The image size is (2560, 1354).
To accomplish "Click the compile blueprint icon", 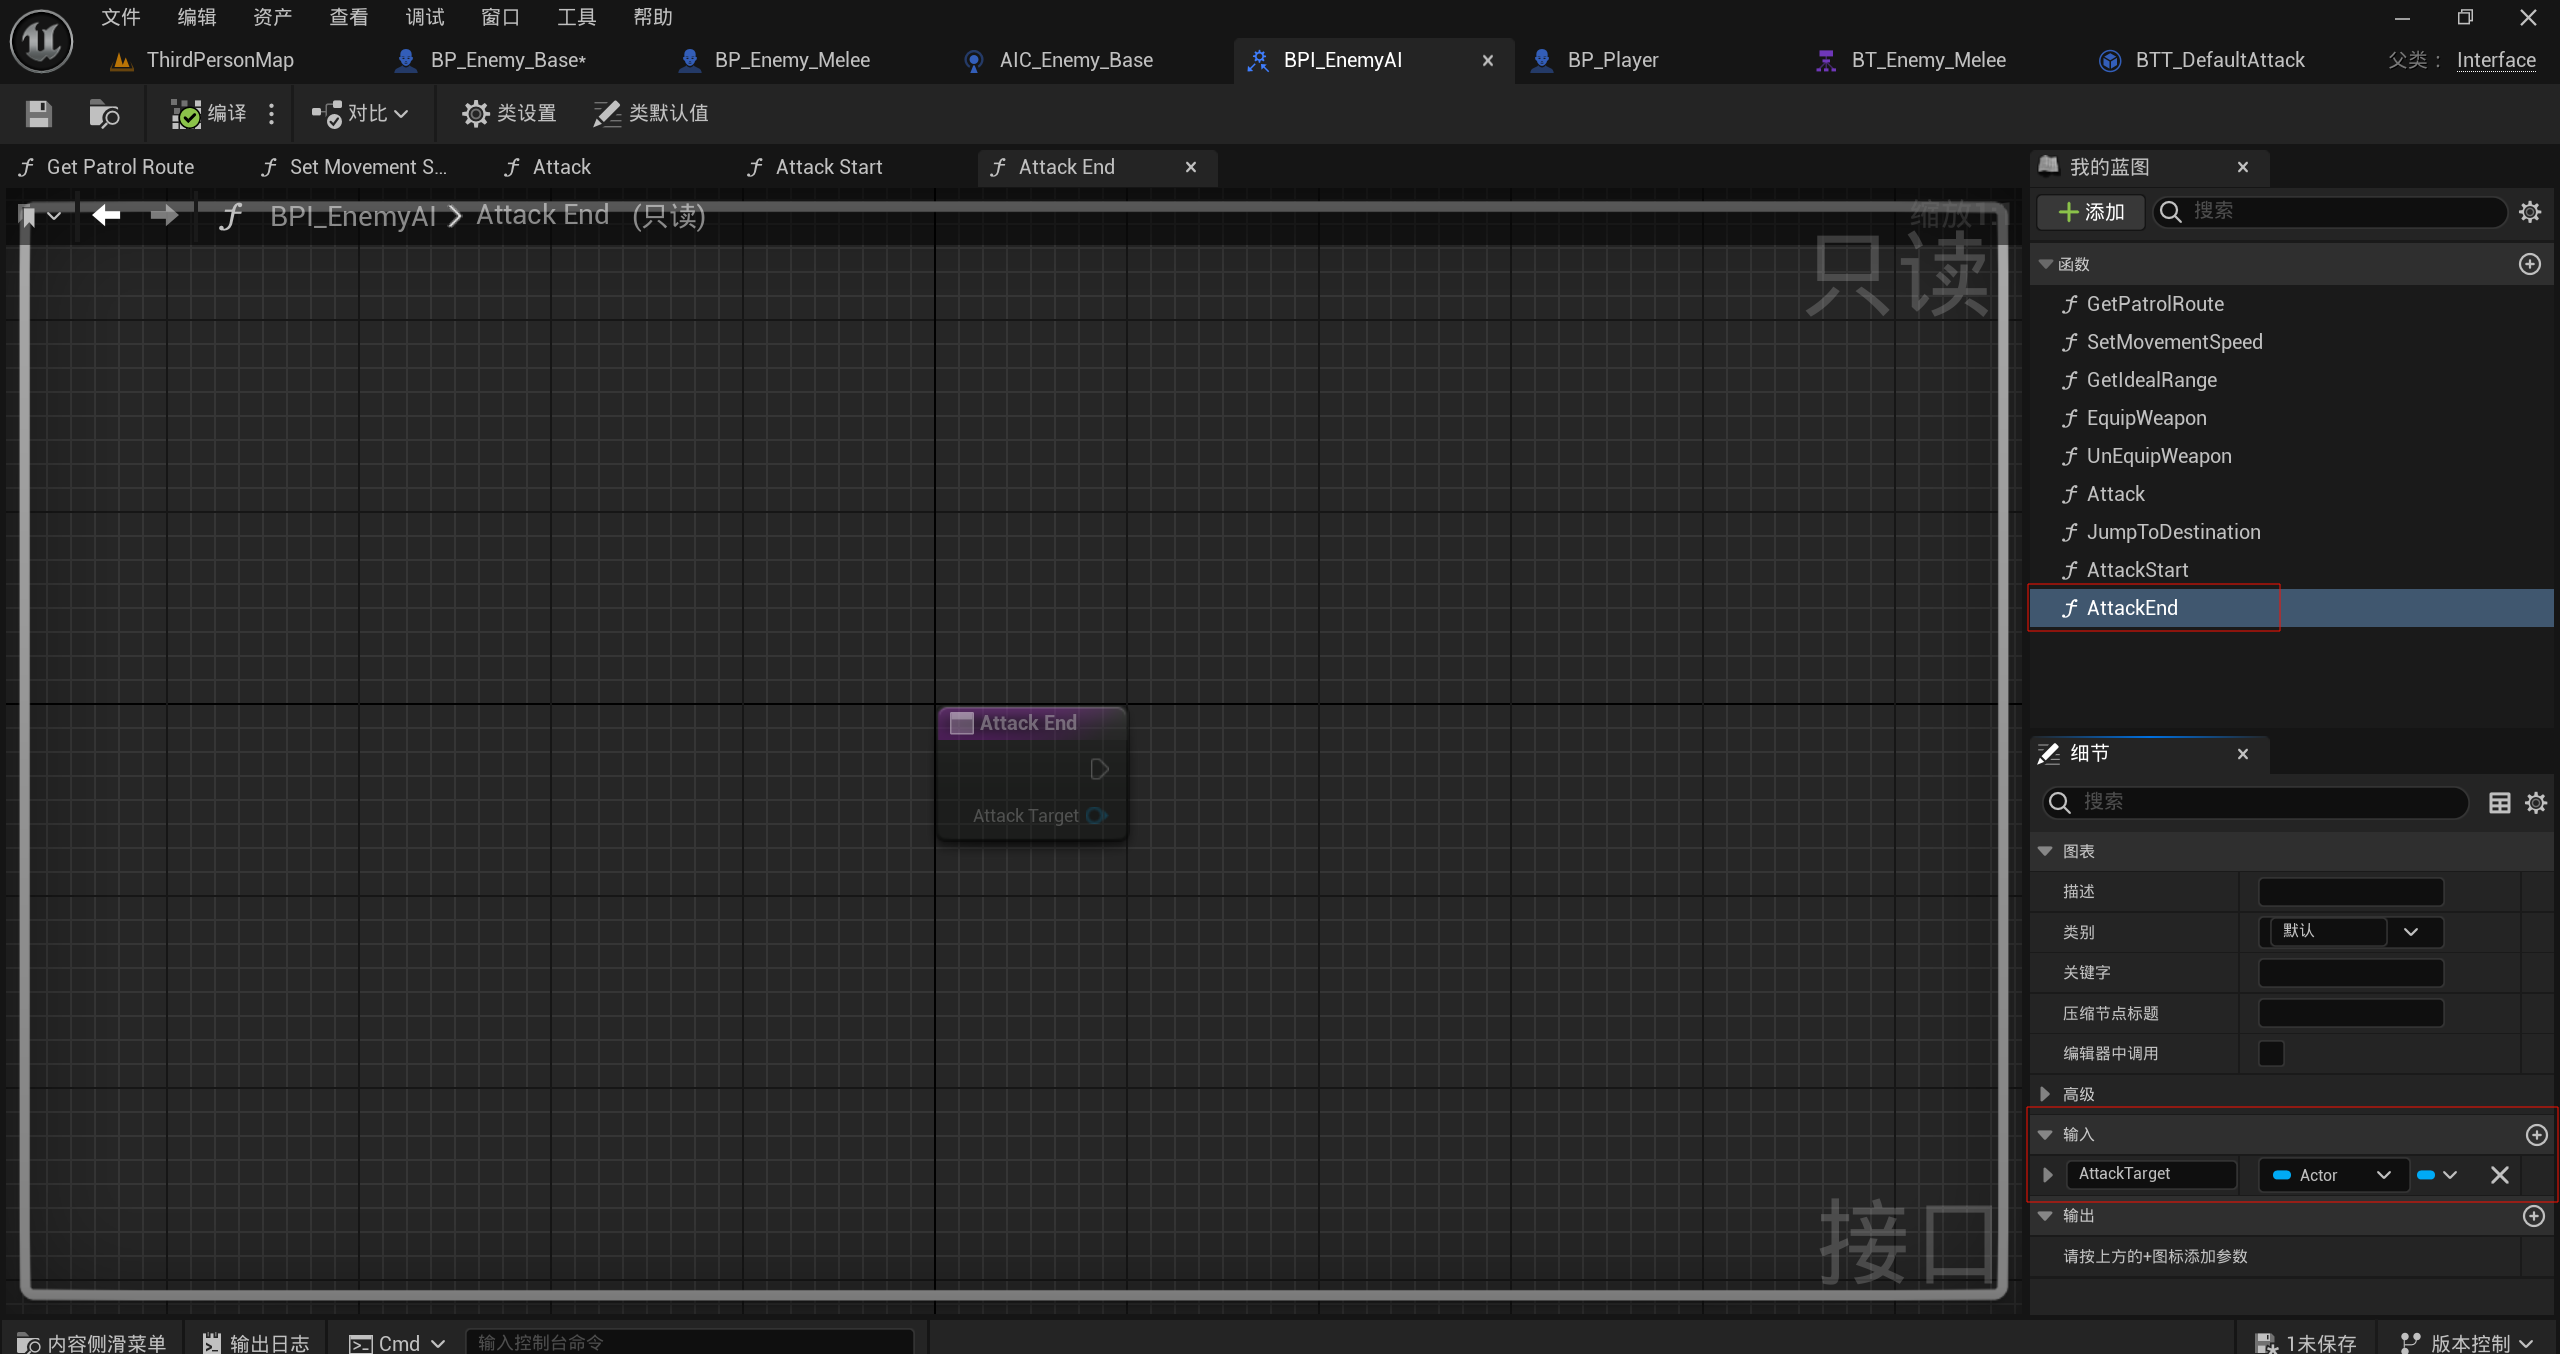I will pyautogui.click(x=186, y=114).
